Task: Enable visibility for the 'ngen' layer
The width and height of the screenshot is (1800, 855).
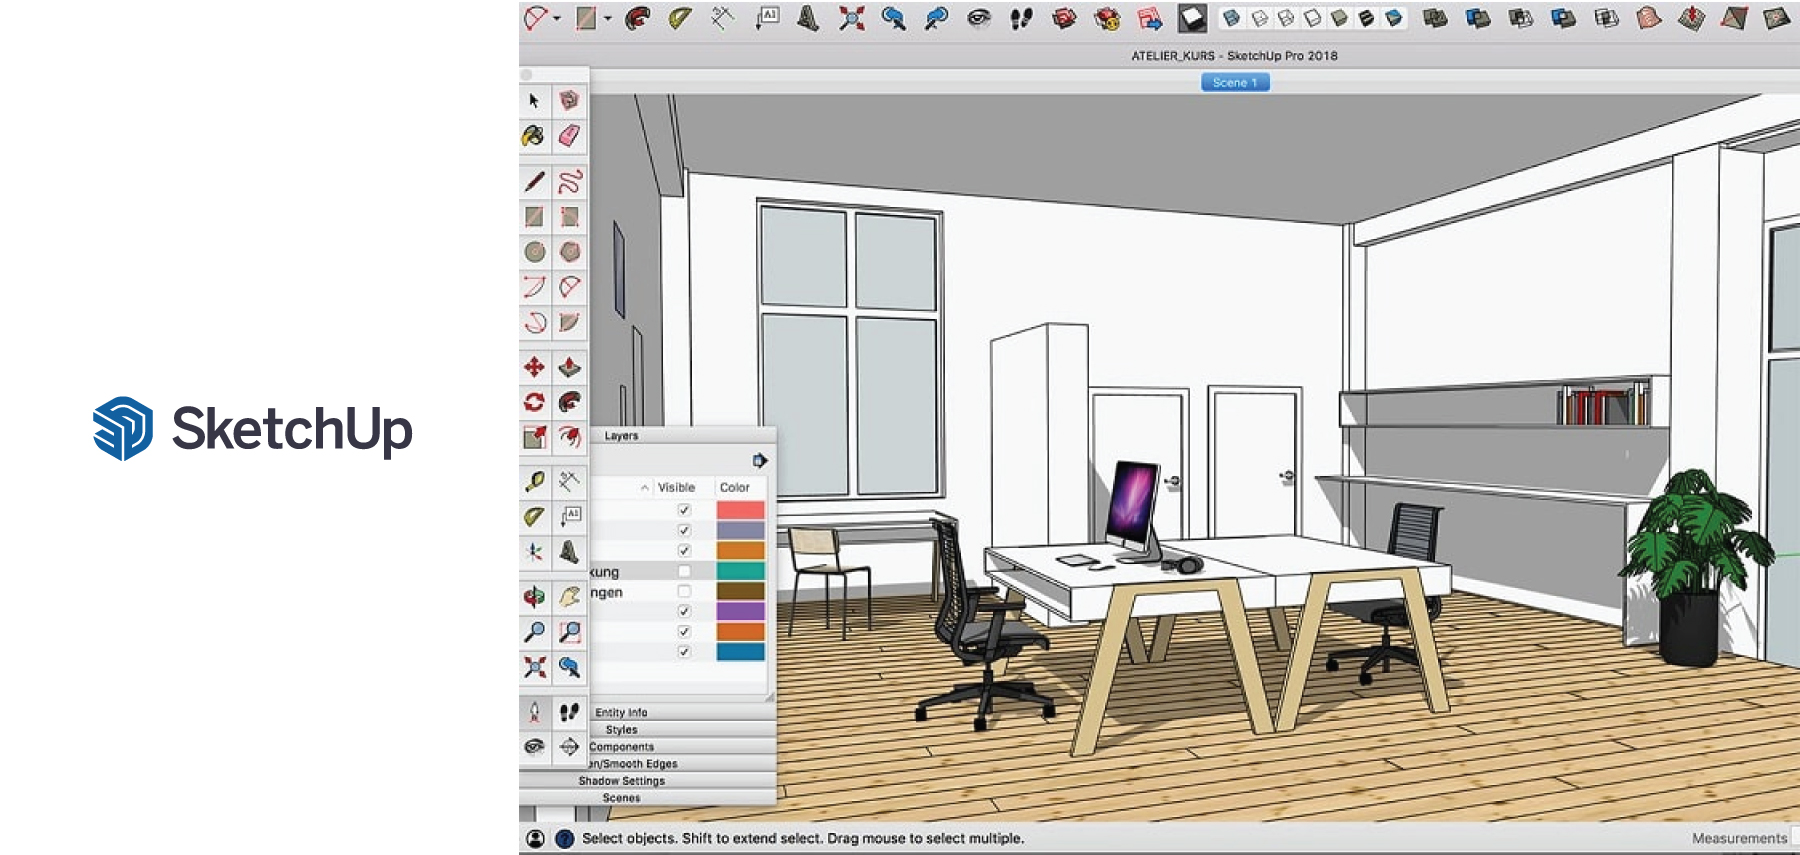Action: pyautogui.click(x=684, y=591)
